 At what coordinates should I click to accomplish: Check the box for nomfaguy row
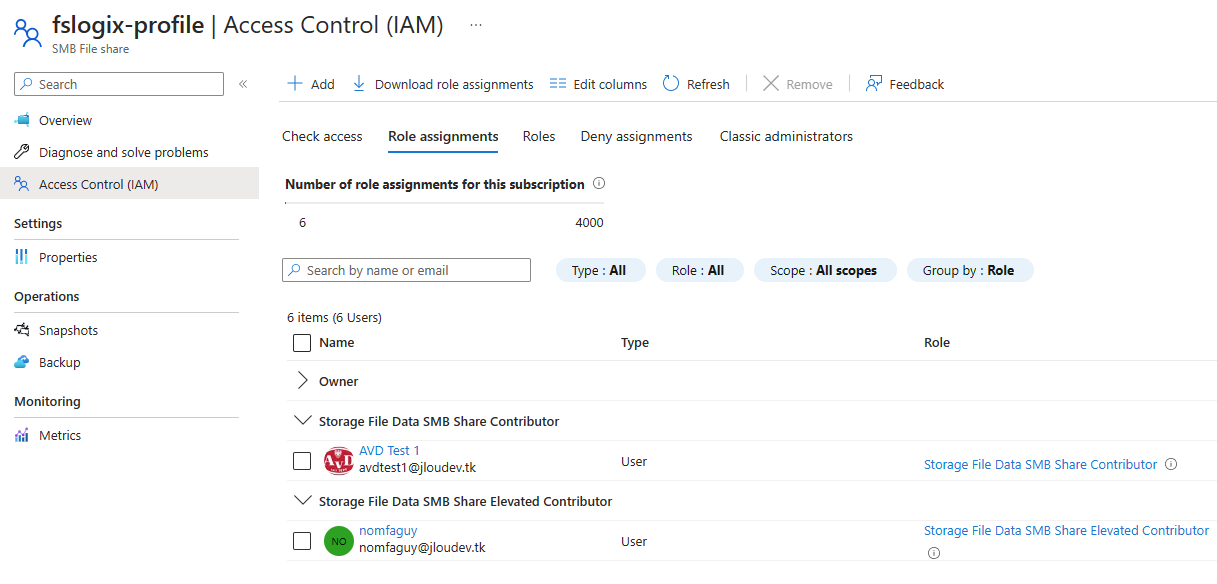(302, 541)
